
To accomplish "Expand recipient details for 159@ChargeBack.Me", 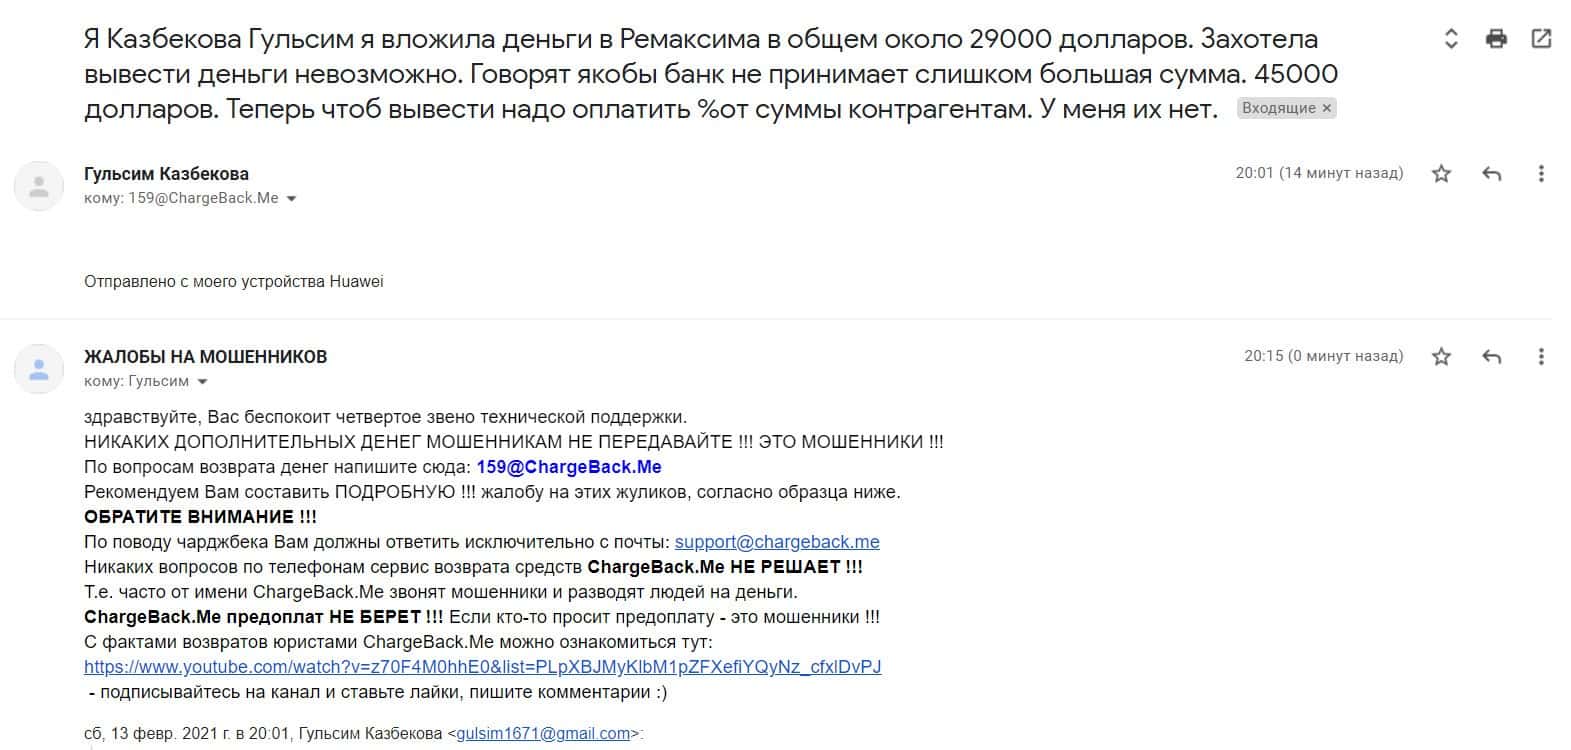I will click(x=291, y=199).
